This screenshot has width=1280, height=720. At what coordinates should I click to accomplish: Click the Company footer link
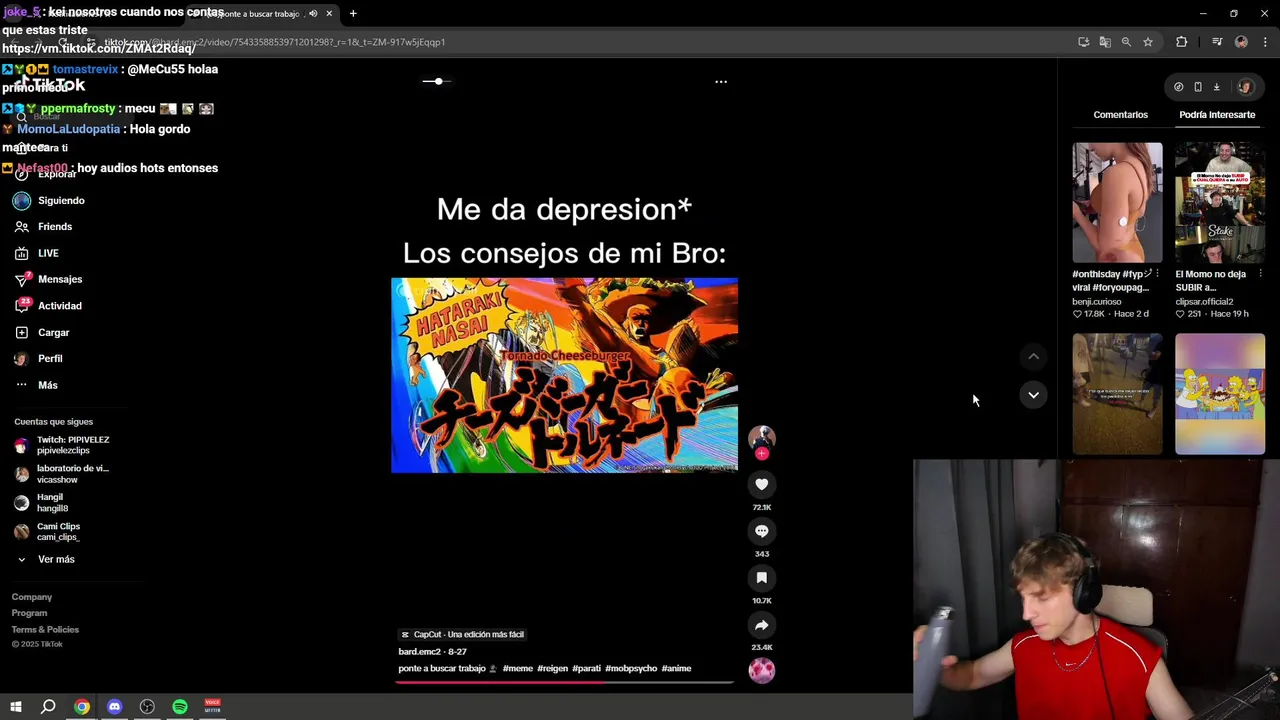point(32,597)
